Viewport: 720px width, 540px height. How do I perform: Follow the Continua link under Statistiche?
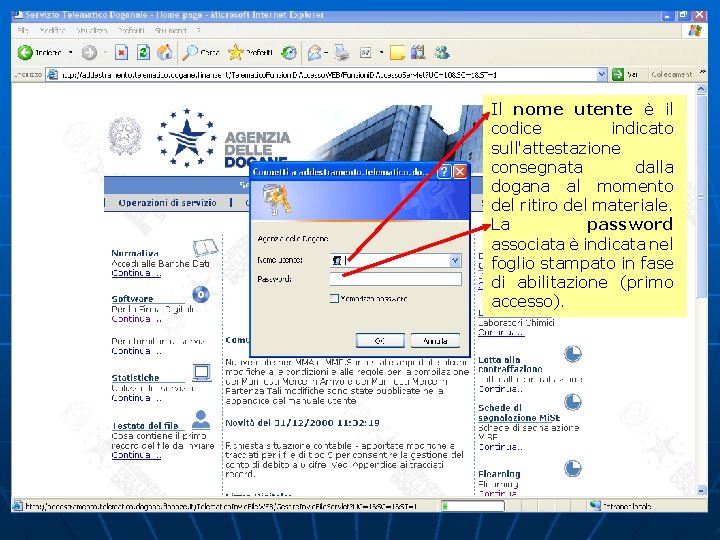point(136,398)
